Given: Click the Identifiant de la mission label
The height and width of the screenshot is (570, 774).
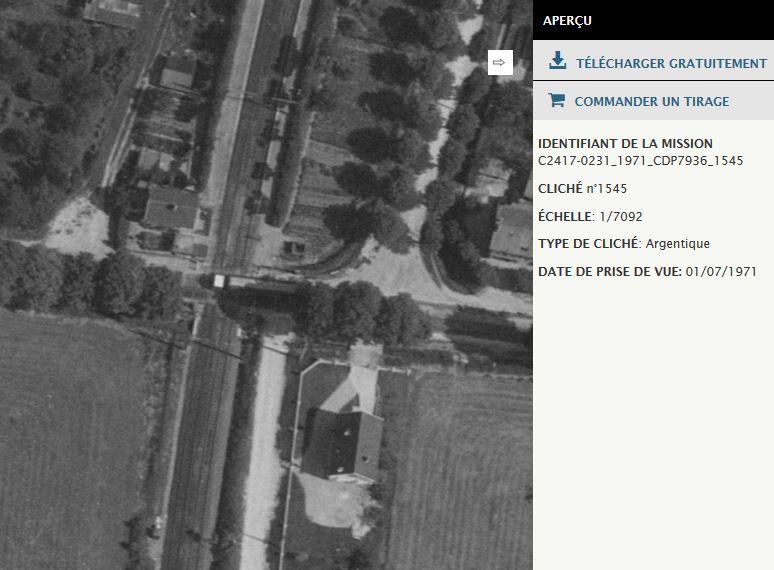Looking at the screenshot, I should click(625, 144).
